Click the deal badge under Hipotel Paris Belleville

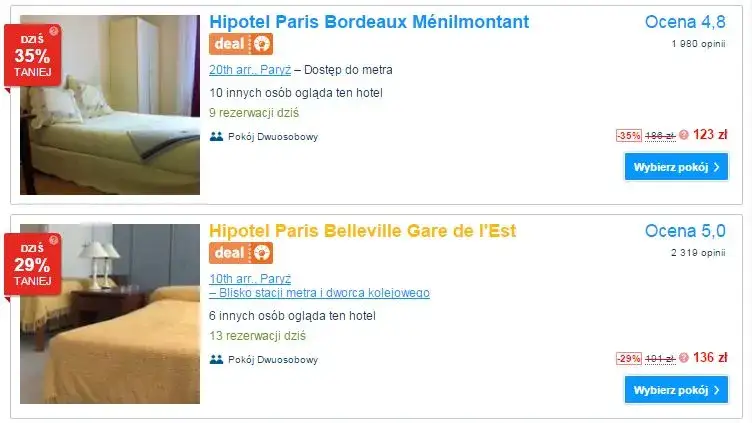click(x=241, y=253)
